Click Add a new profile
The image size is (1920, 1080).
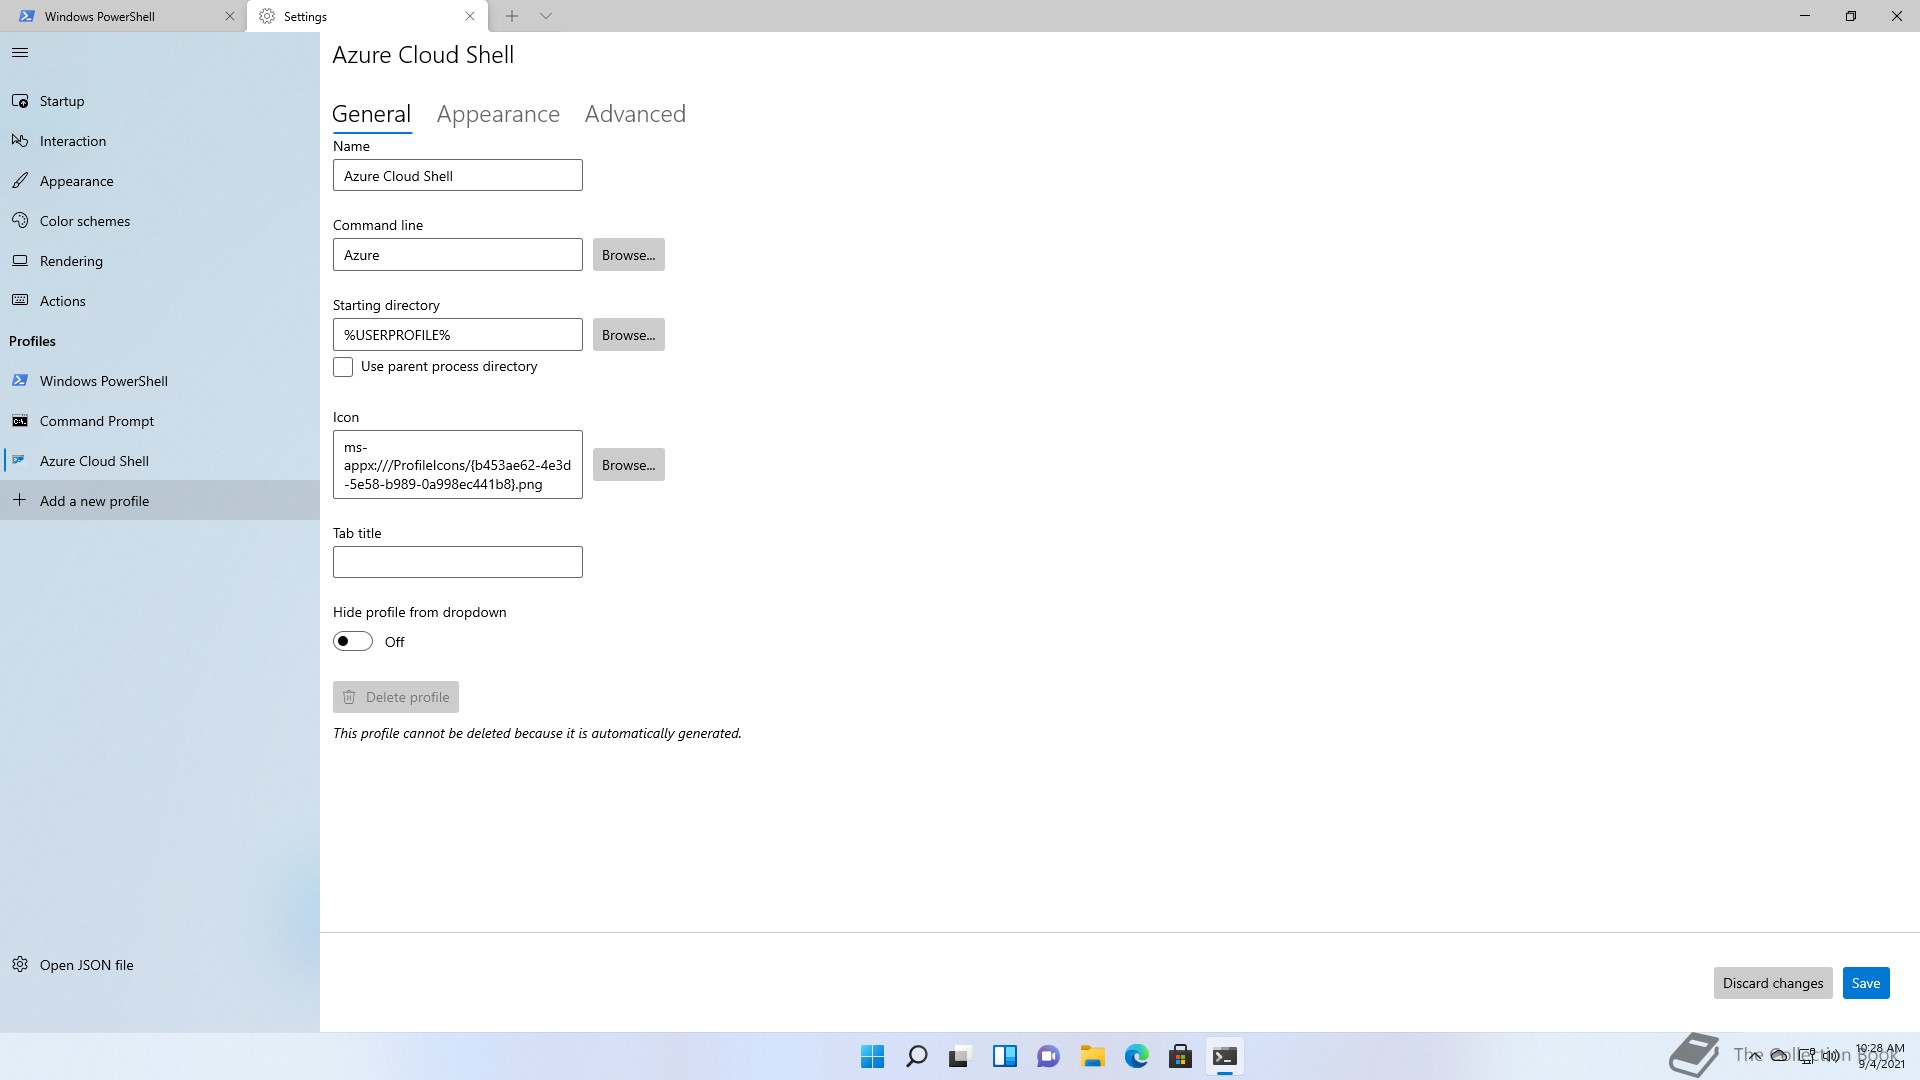coord(94,501)
